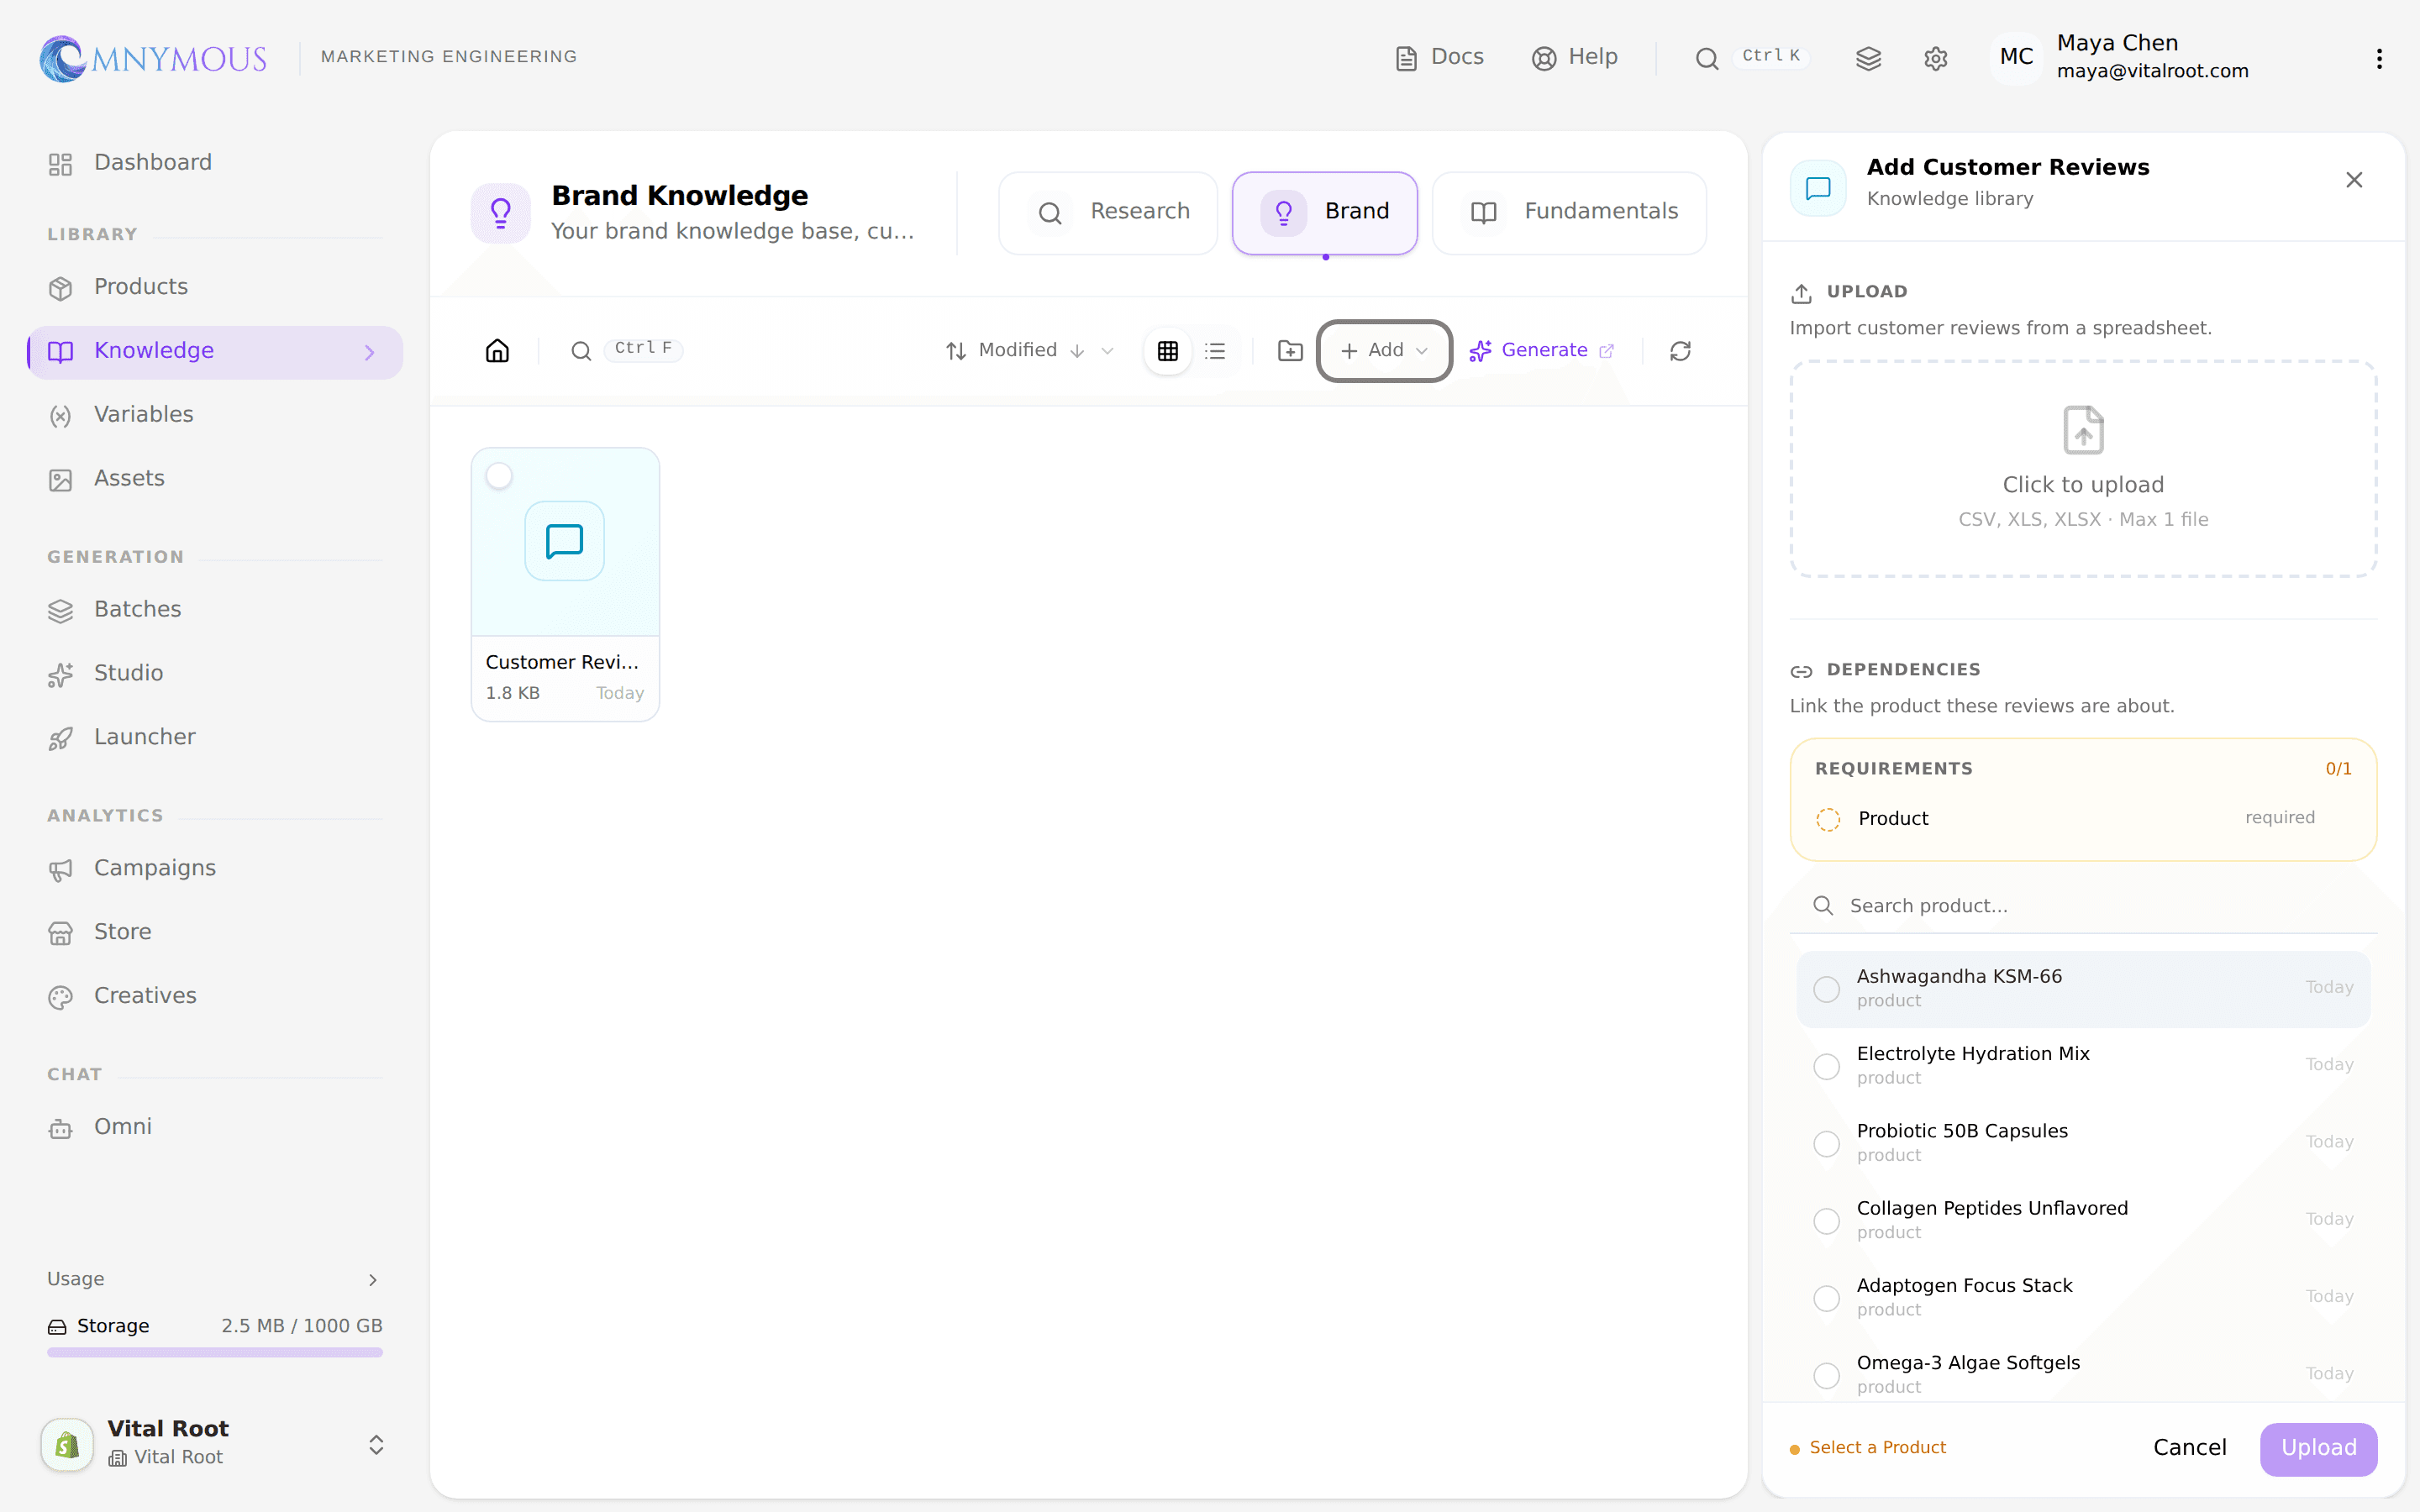
Task: Open settings gear in header
Action: click(1936, 59)
